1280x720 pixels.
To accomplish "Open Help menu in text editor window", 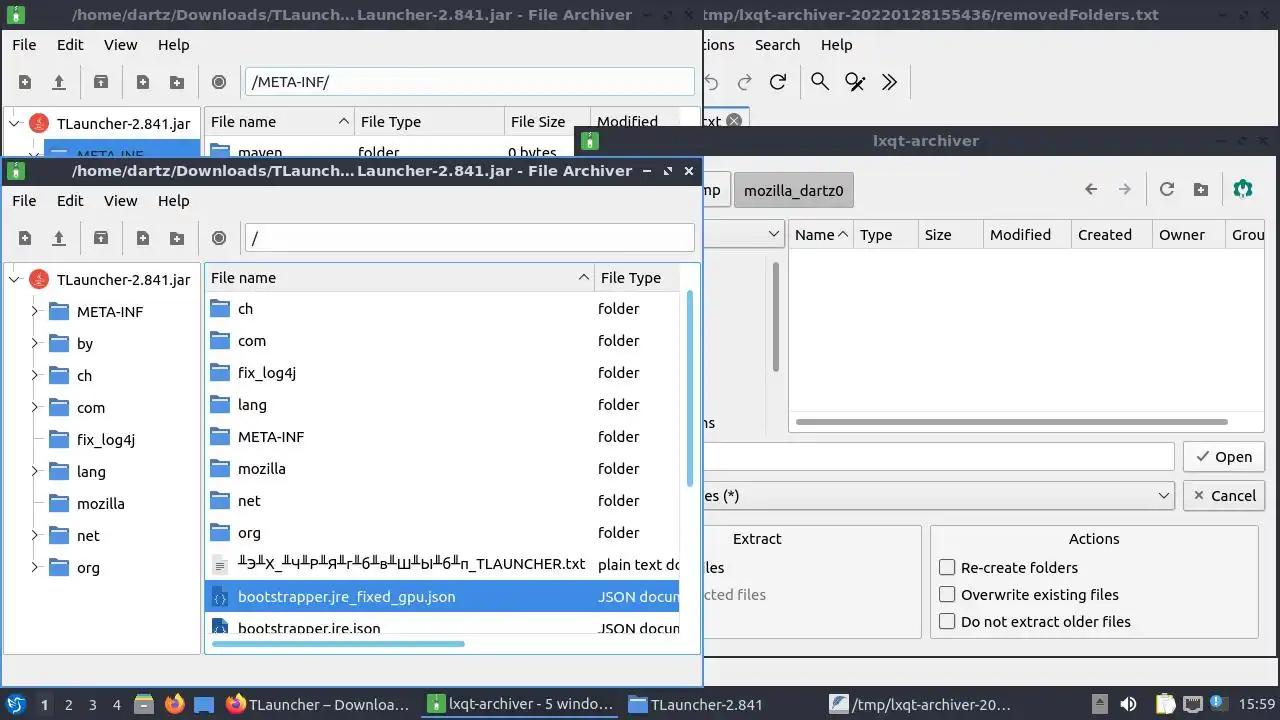I will click(836, 45).
